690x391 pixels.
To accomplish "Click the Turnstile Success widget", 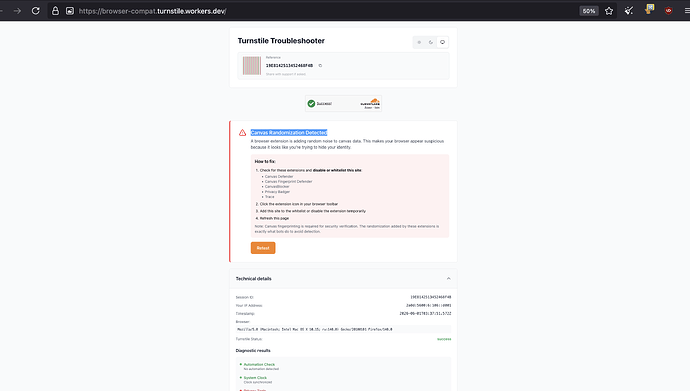I will [x=343, y=103].
